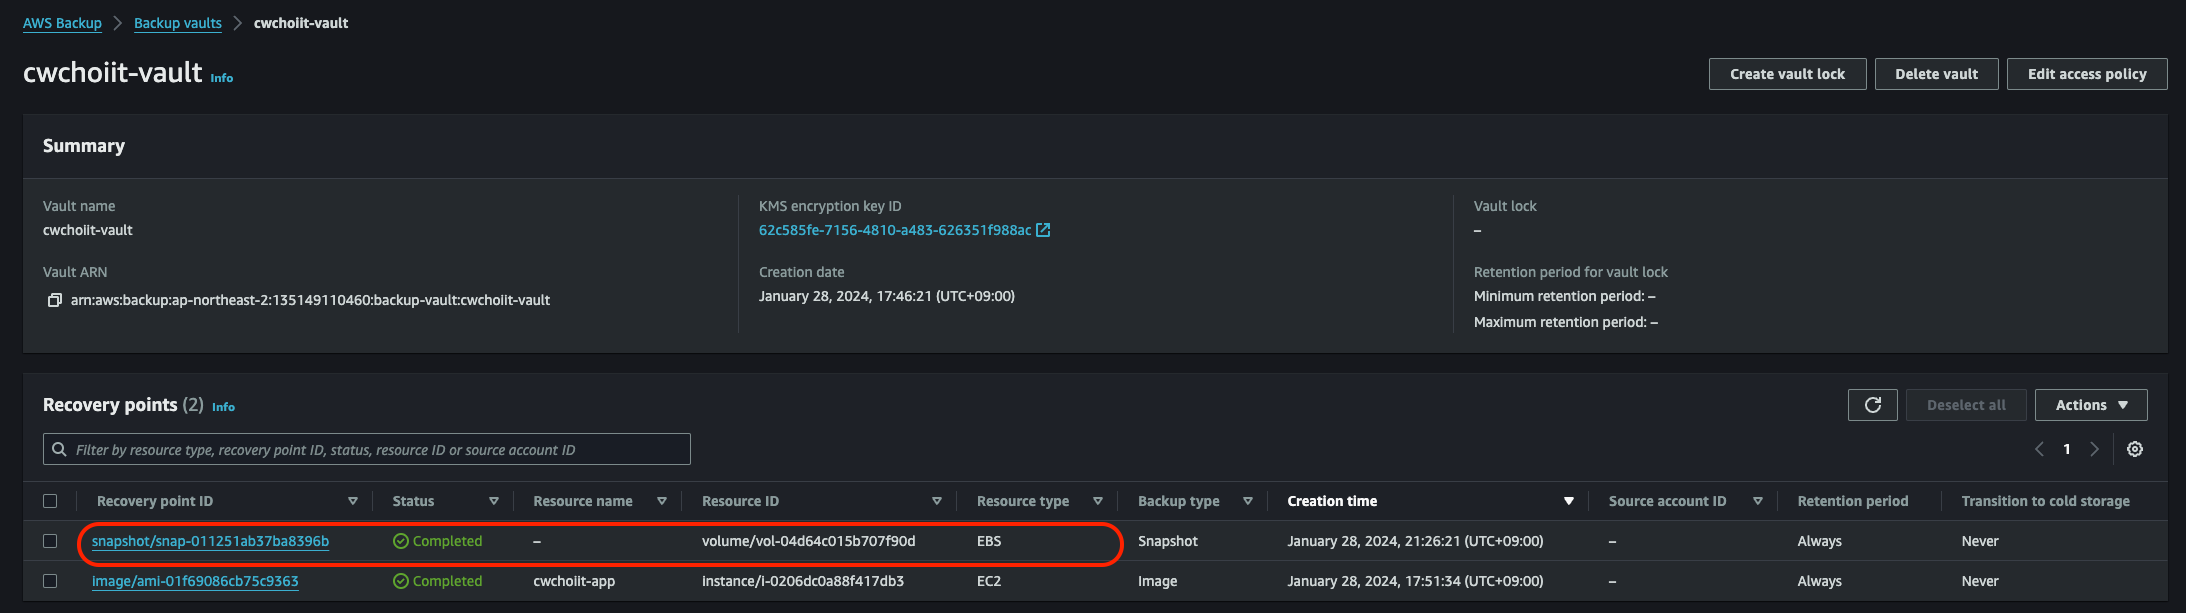Click Image backup type cell
This screenshot has height=613, width=2186.
pyautogui.click(x=1158, y=581)
